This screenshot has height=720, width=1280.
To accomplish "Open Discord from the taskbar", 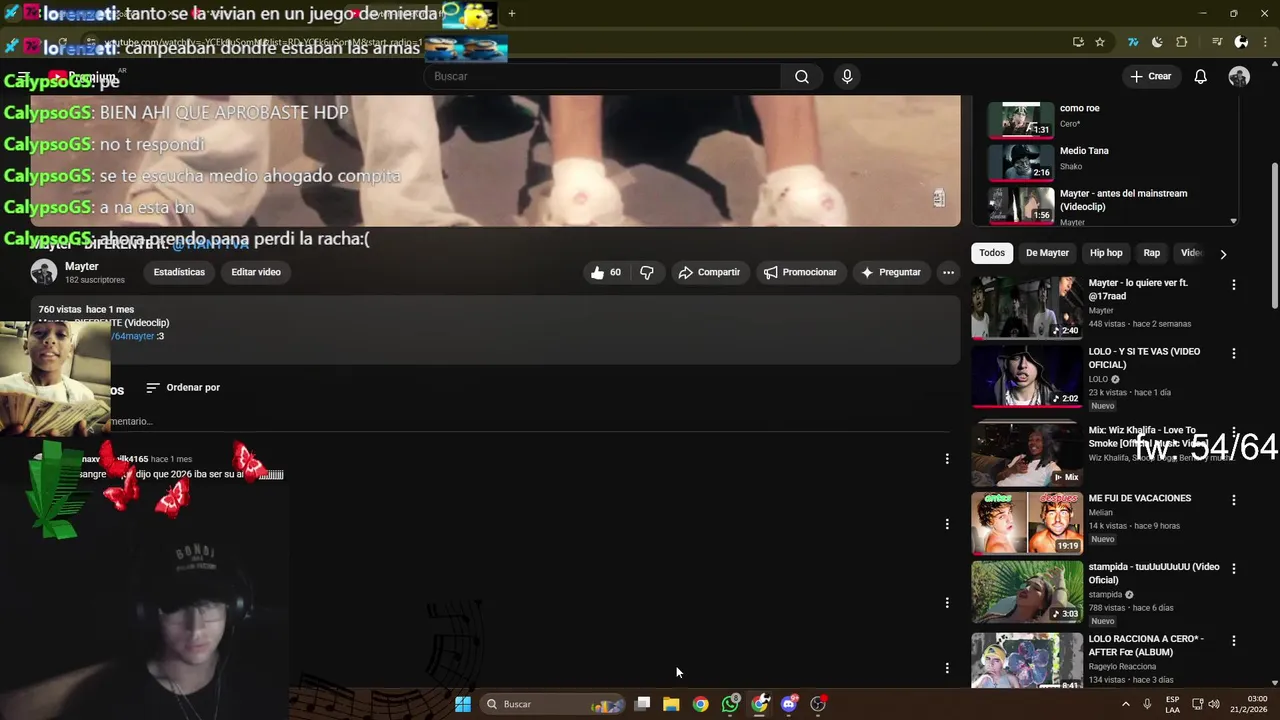I will coord(789,704).
